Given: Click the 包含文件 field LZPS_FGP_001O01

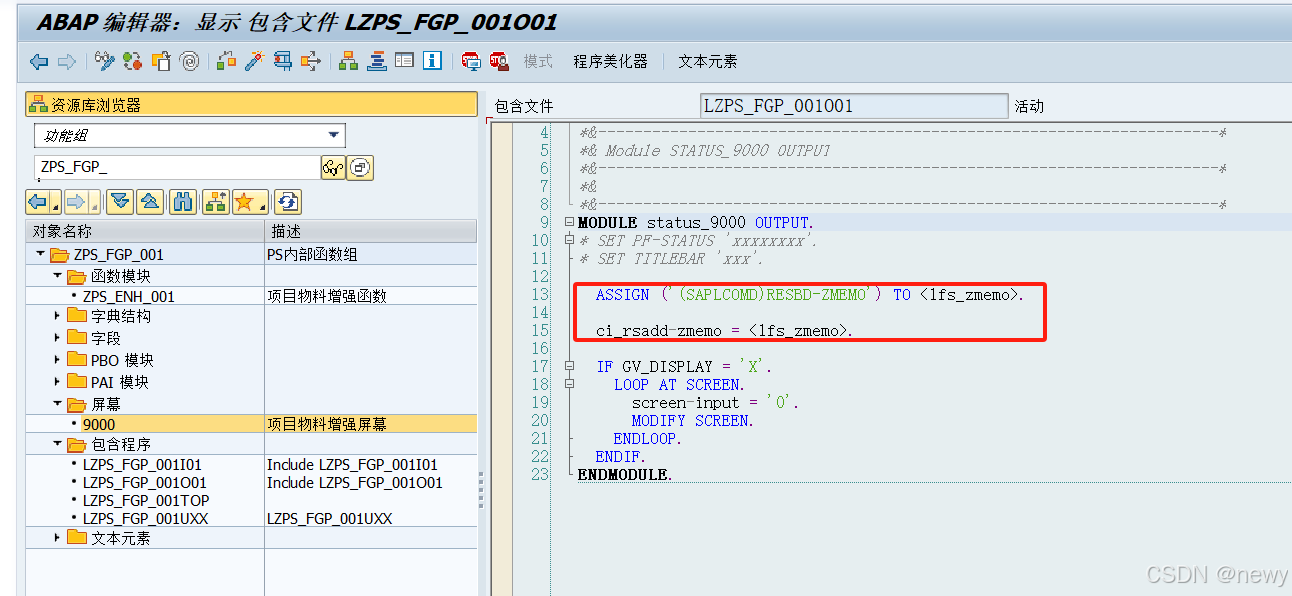Looking at the screenshot, I should [854, 106].
